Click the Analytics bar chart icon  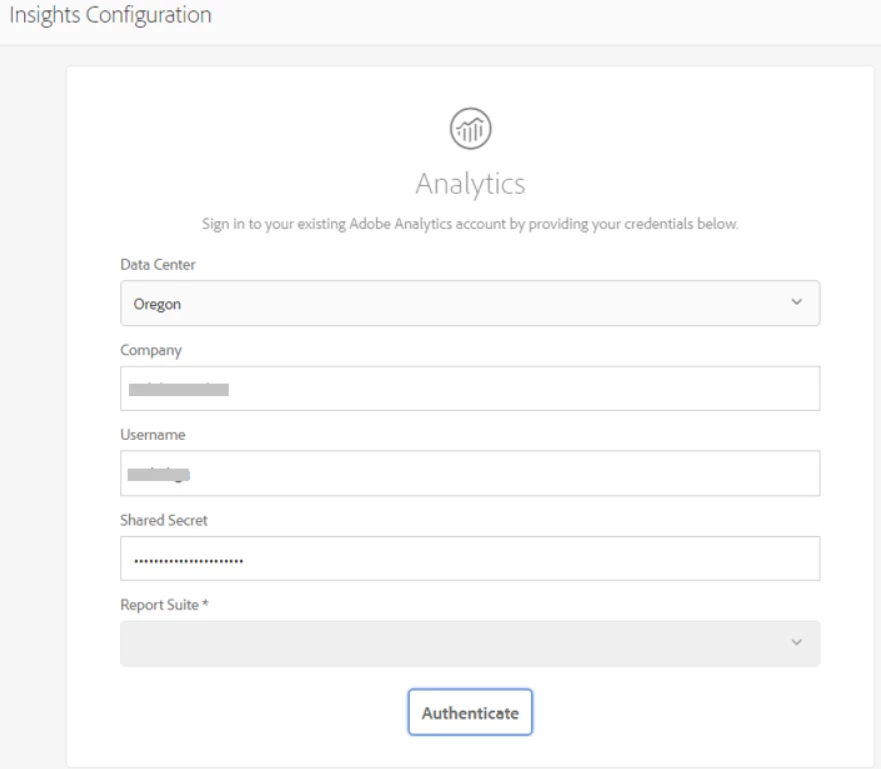point(470,129)
